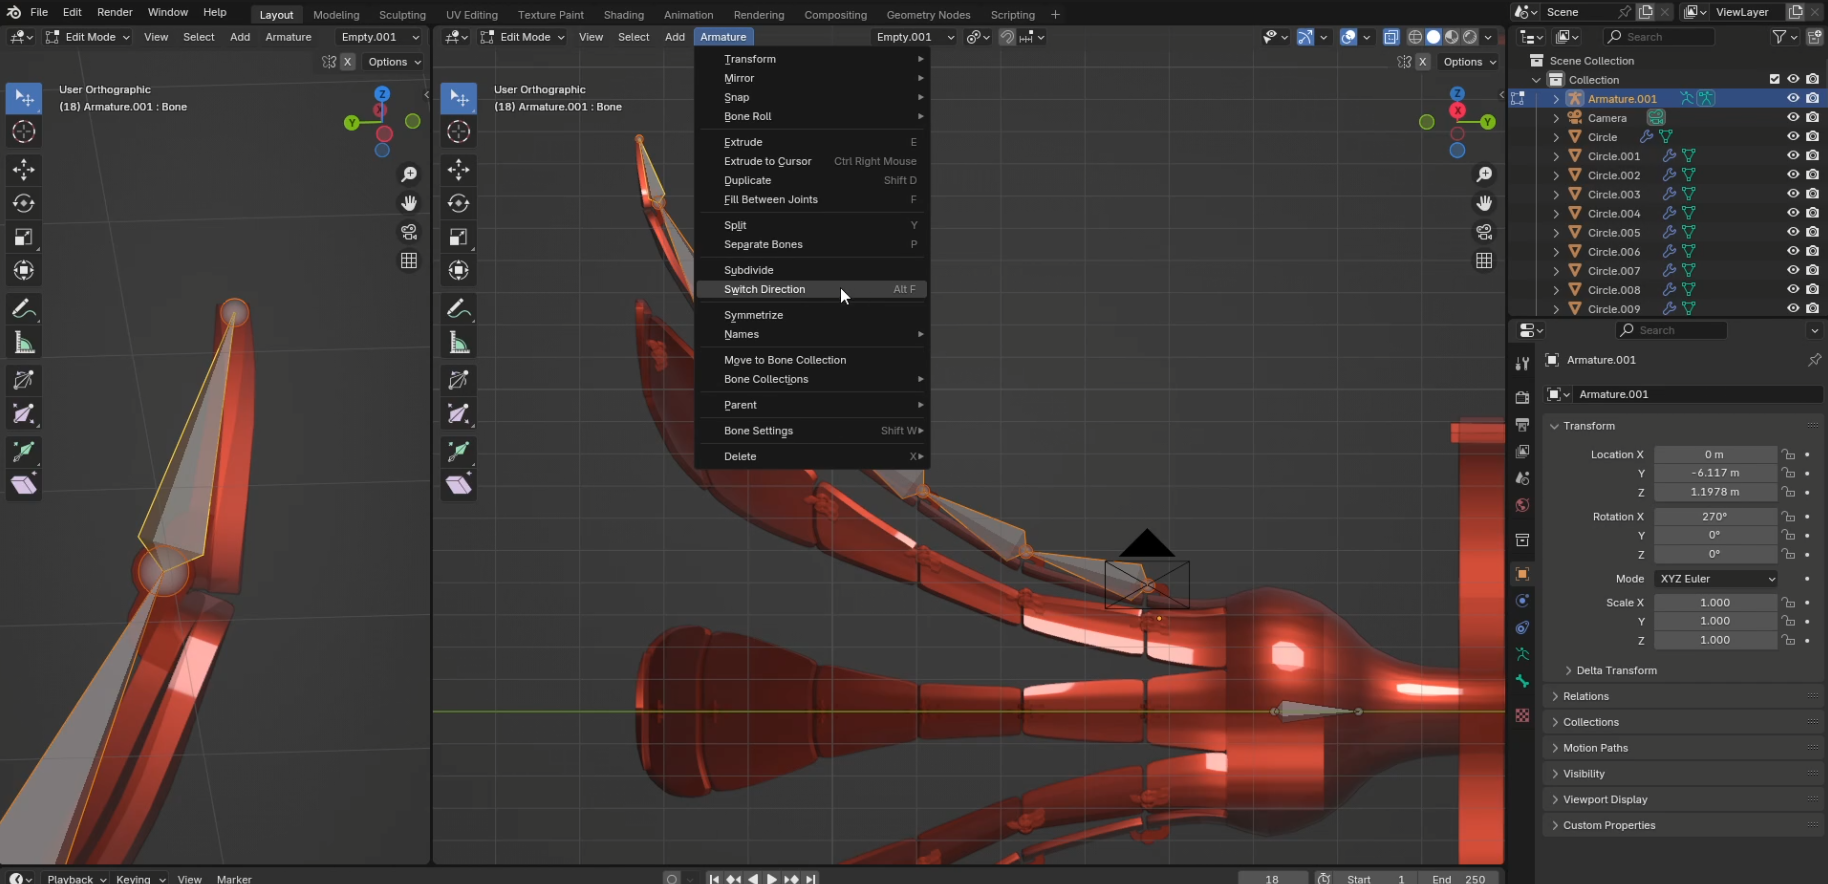The width and height of the screenshot is (1828, 884).
Task: Open the World properties tab
Action: pyautogui.click(x=1522, y=505)
